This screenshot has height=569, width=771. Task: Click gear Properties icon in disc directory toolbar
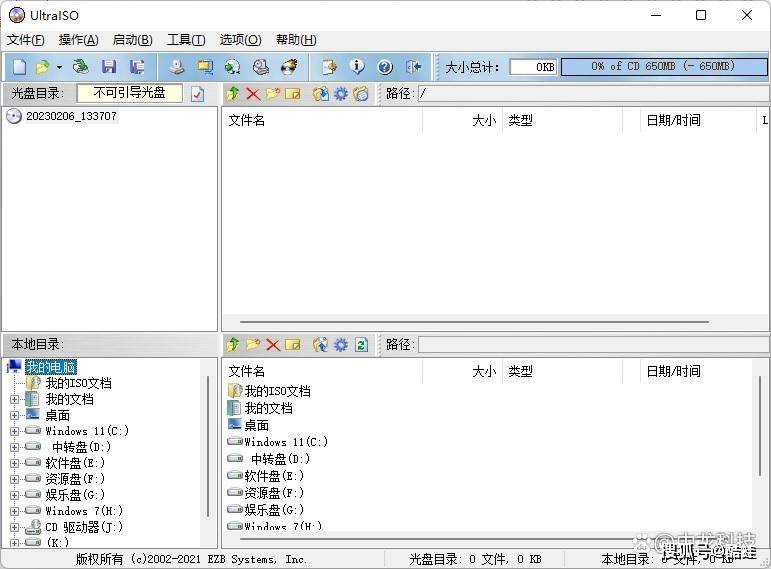[341, 93]
